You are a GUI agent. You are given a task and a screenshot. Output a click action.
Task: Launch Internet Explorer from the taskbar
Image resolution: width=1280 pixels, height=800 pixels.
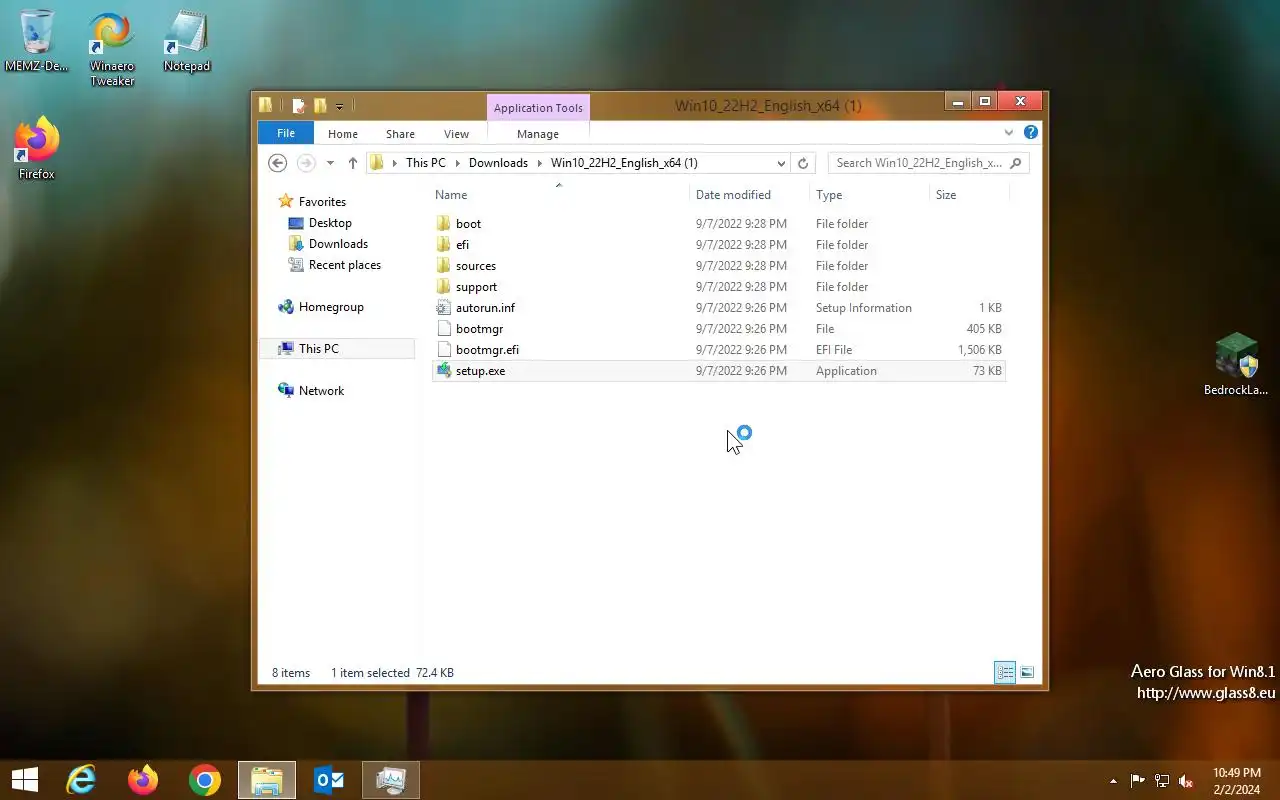tap(81, 780)
